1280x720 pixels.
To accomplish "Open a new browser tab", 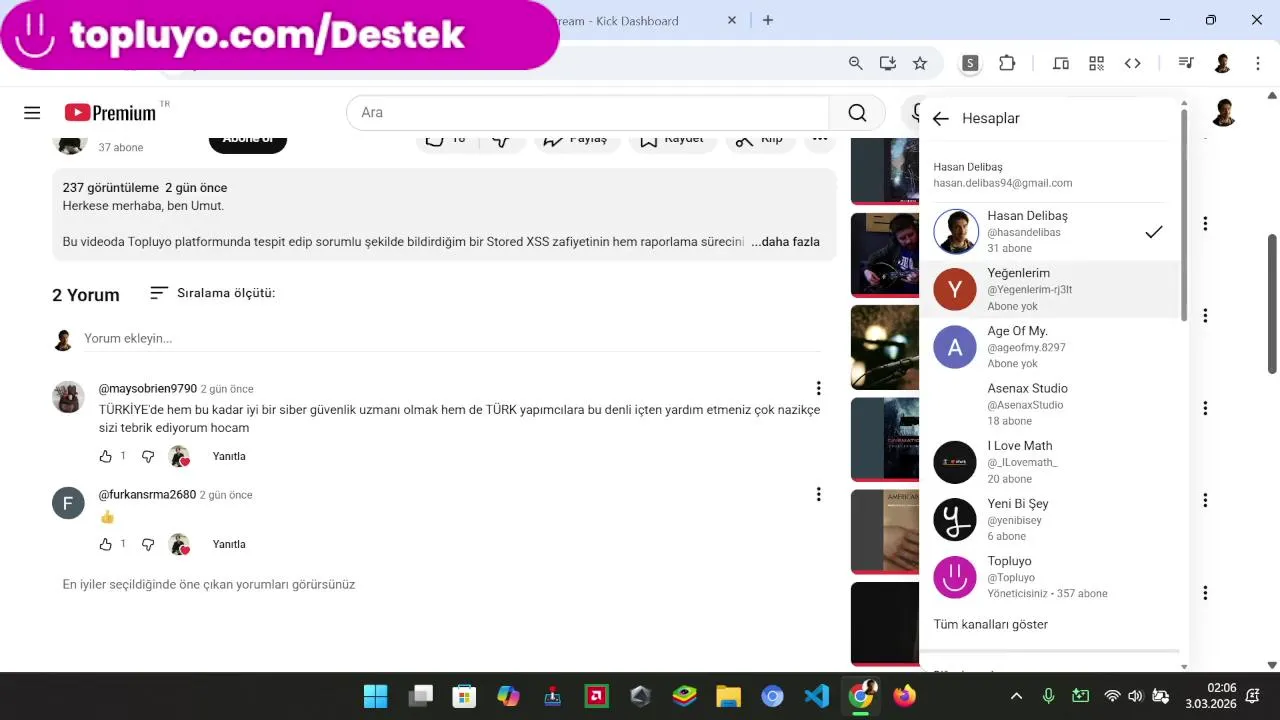I will tap(768, 20).
